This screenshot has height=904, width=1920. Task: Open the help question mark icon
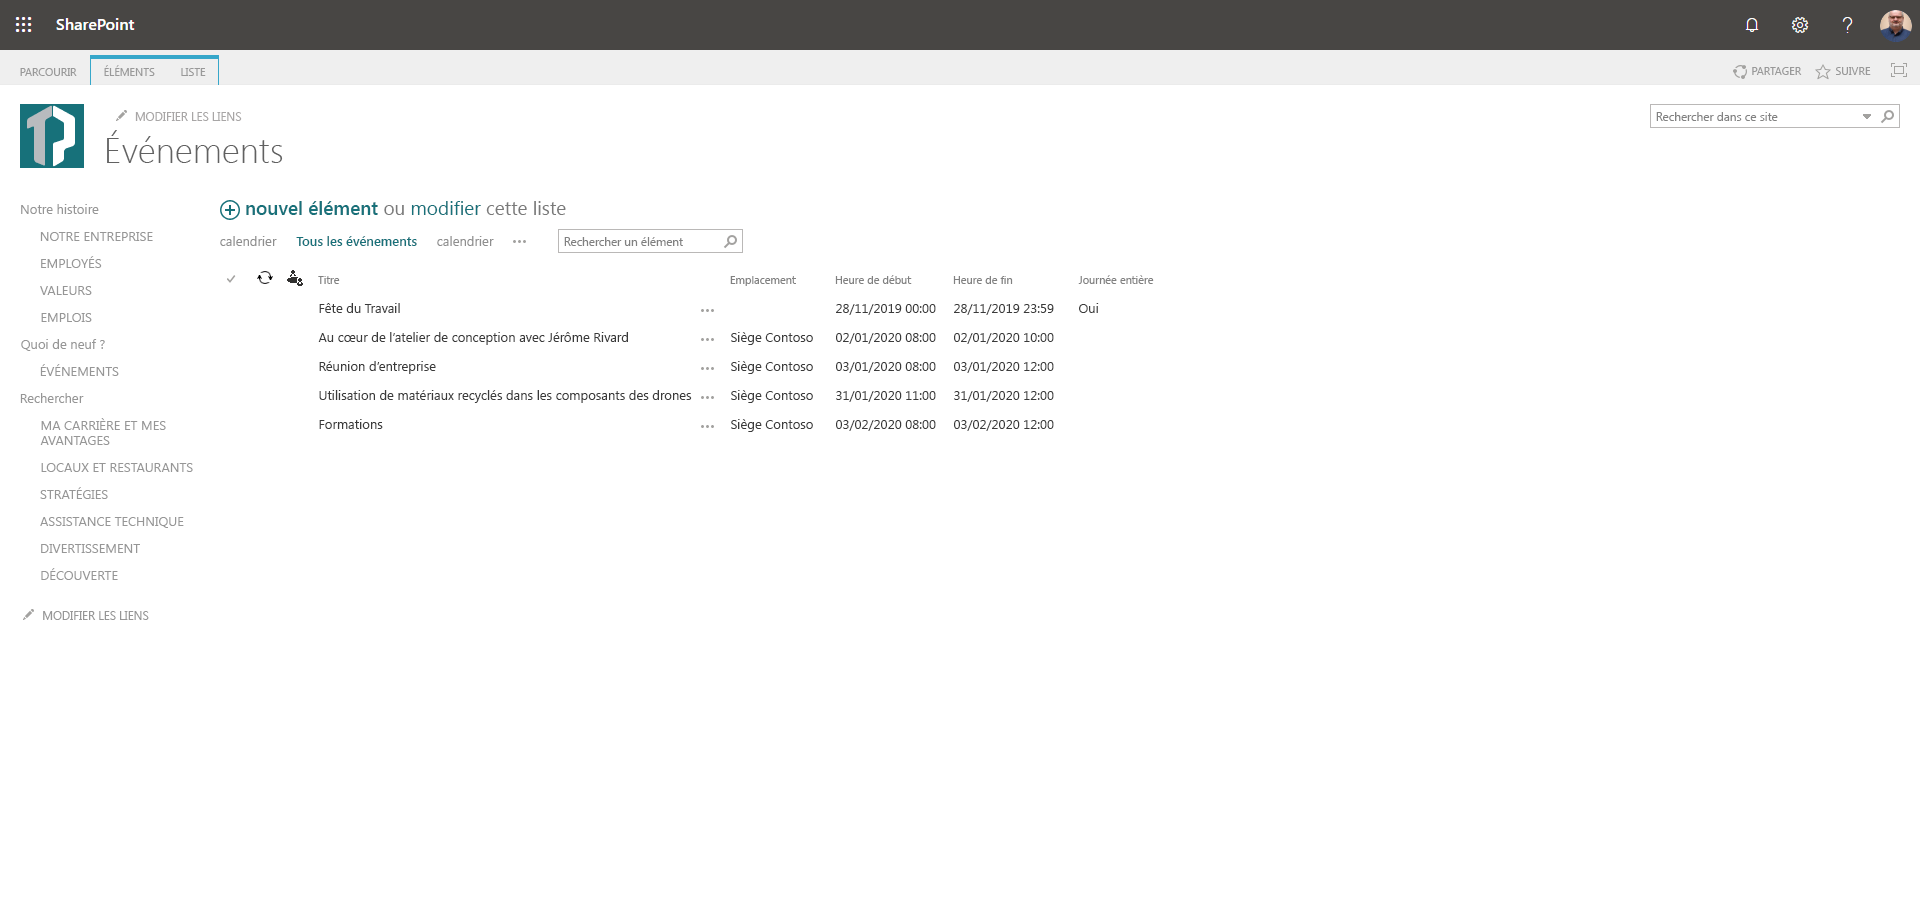click(1848, 25)
